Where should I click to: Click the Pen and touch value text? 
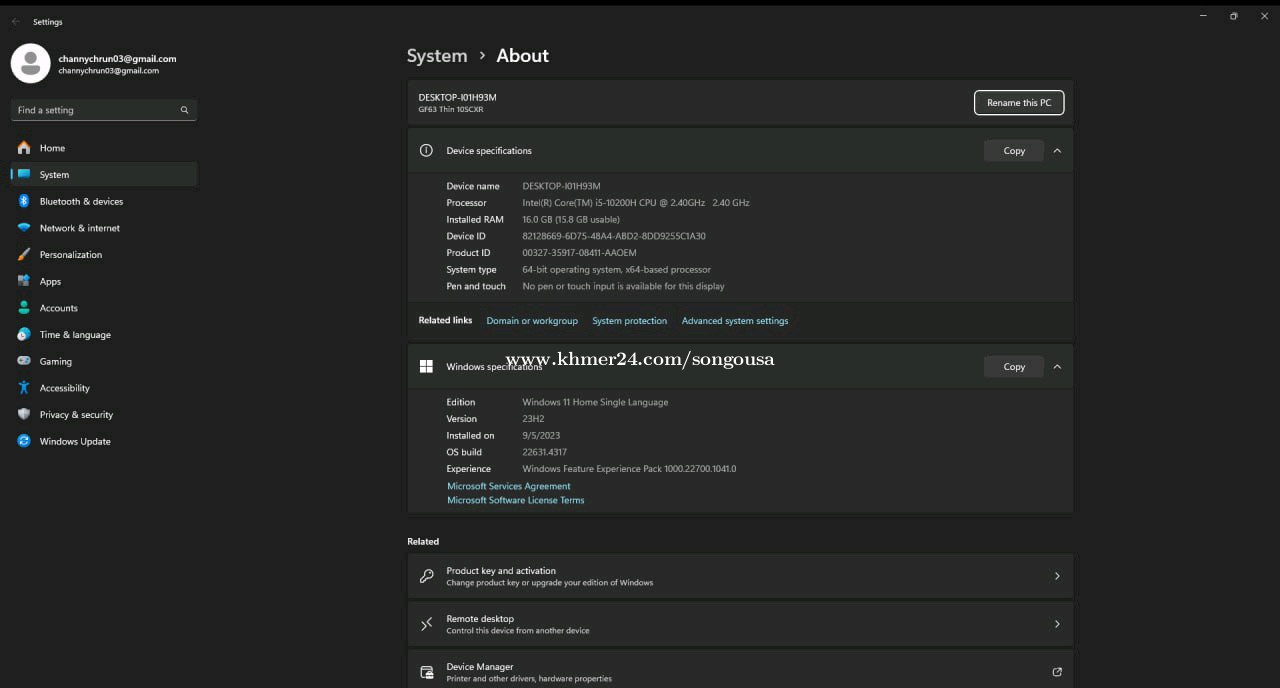(624, 286)
